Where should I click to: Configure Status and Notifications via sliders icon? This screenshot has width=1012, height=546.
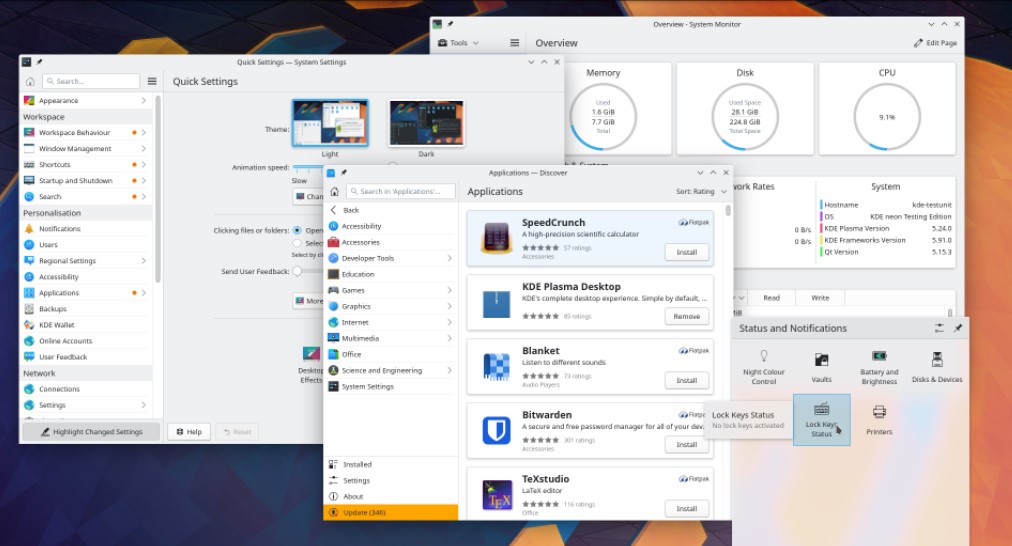tap(939, 328)
